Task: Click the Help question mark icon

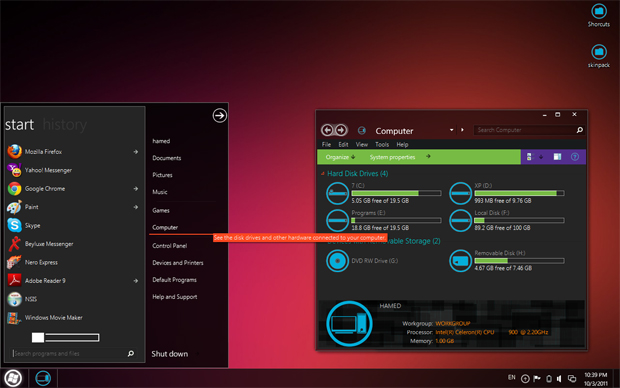Action: 575,157
